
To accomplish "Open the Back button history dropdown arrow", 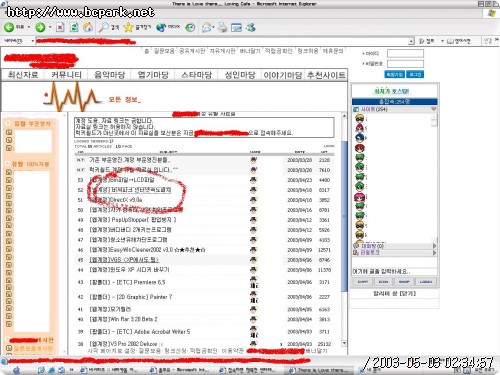I will [x=29, y=27].
